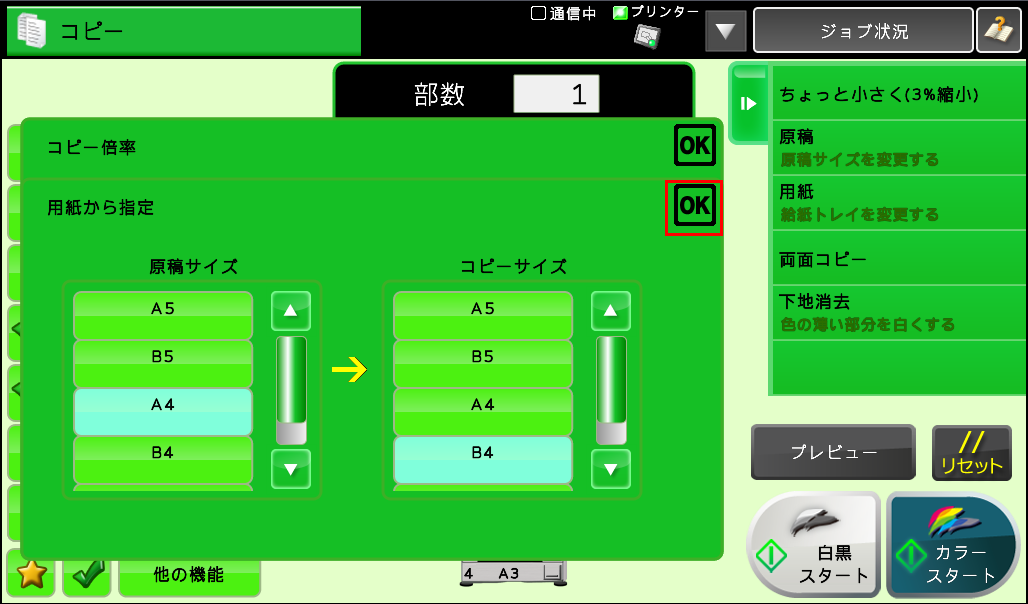
Task: Confirm copy ratio with top OK
Action: point(694,146)
